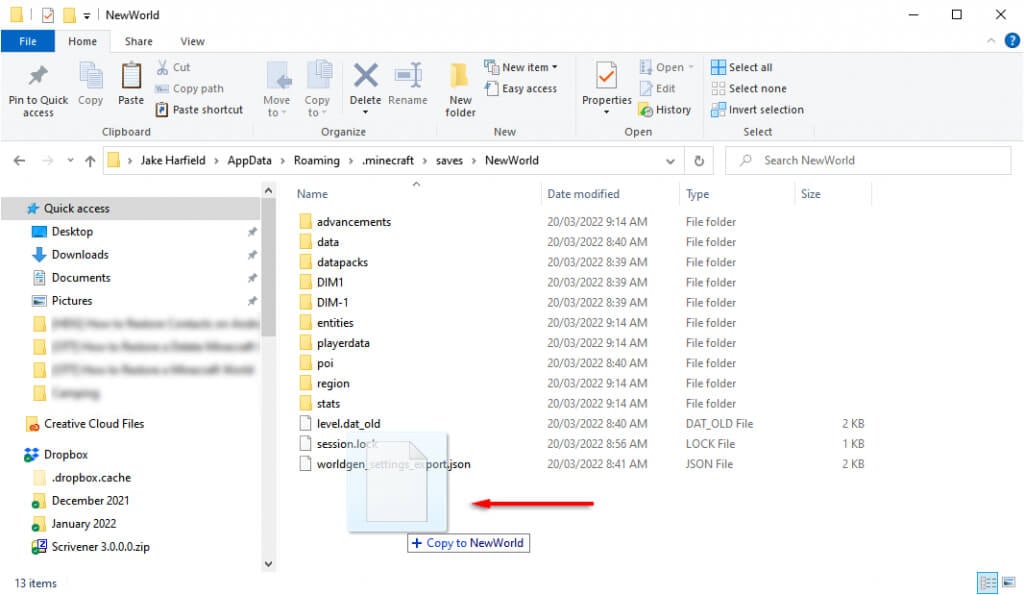Switch to the View ribbon tab
Viewport: 1024px width, 595px height.
192,41
